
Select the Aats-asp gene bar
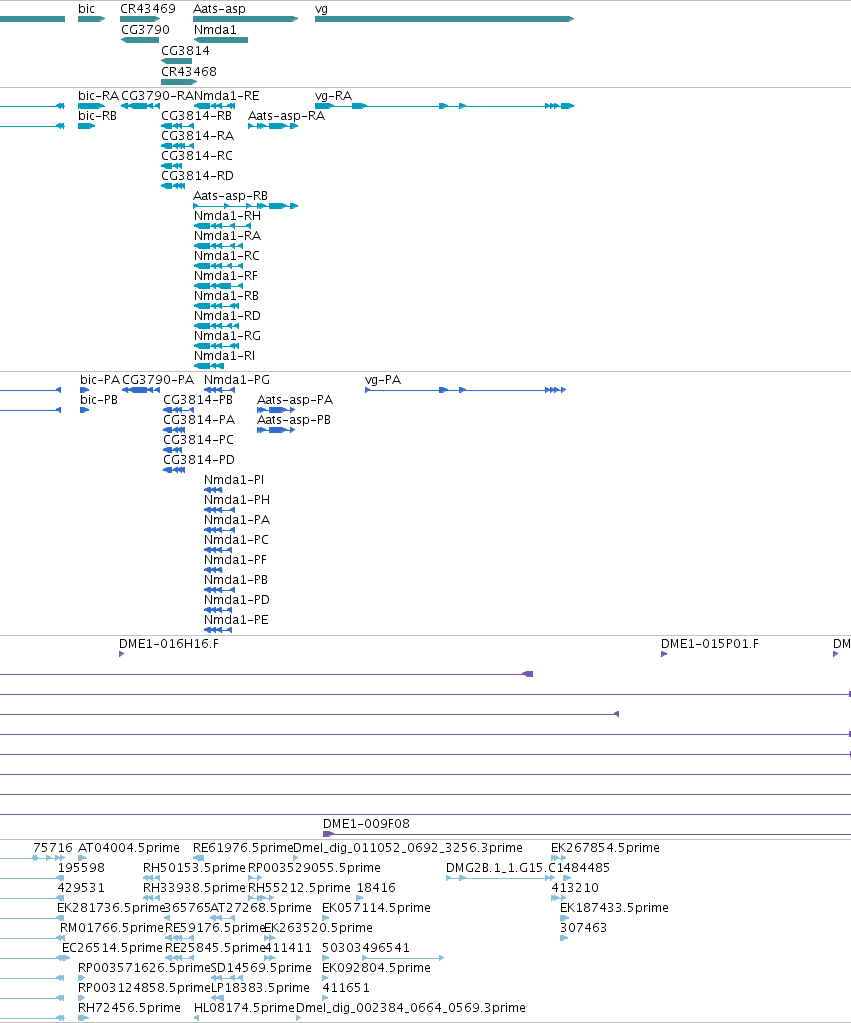click(245, 19)
